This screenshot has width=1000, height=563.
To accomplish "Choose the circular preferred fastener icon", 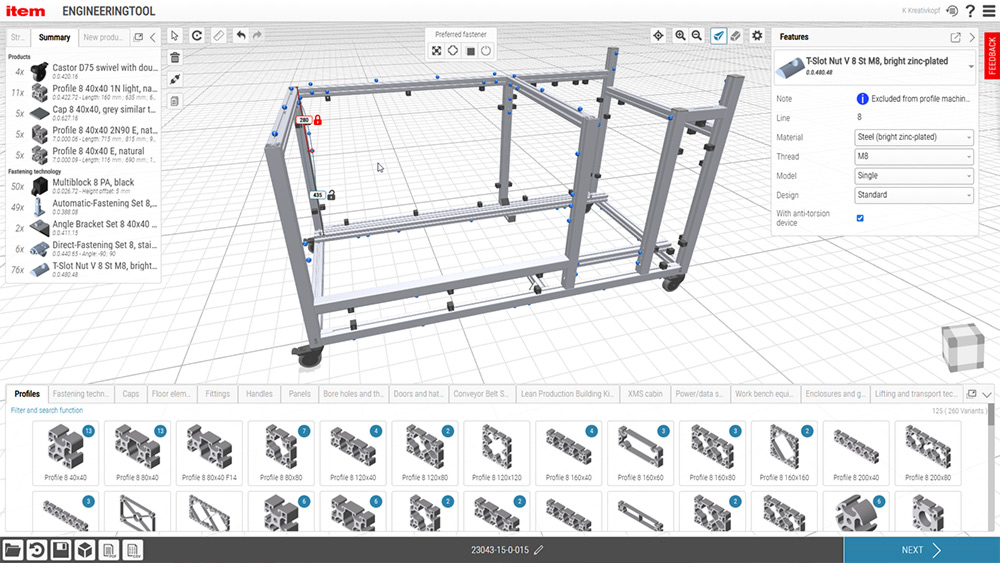I will point(486,50).
